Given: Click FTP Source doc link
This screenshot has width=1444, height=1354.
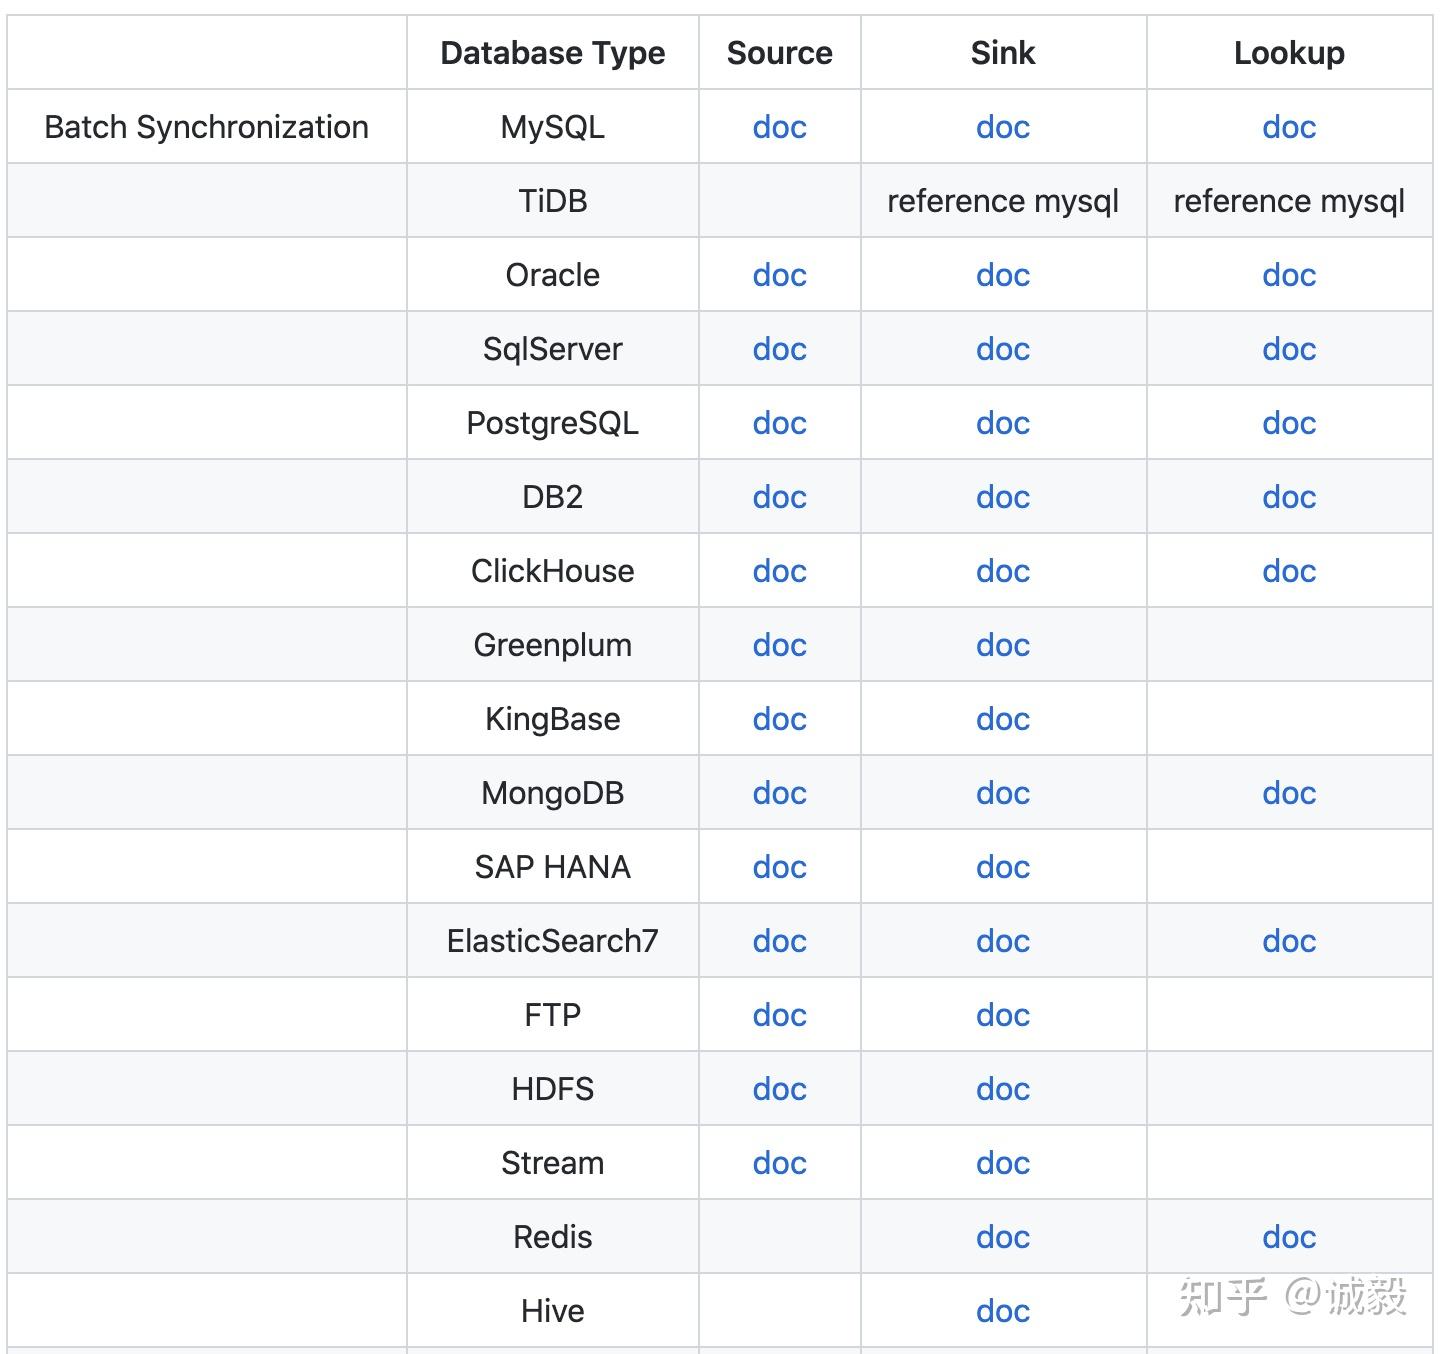Looking at the screenshot, I should 779,1015.
